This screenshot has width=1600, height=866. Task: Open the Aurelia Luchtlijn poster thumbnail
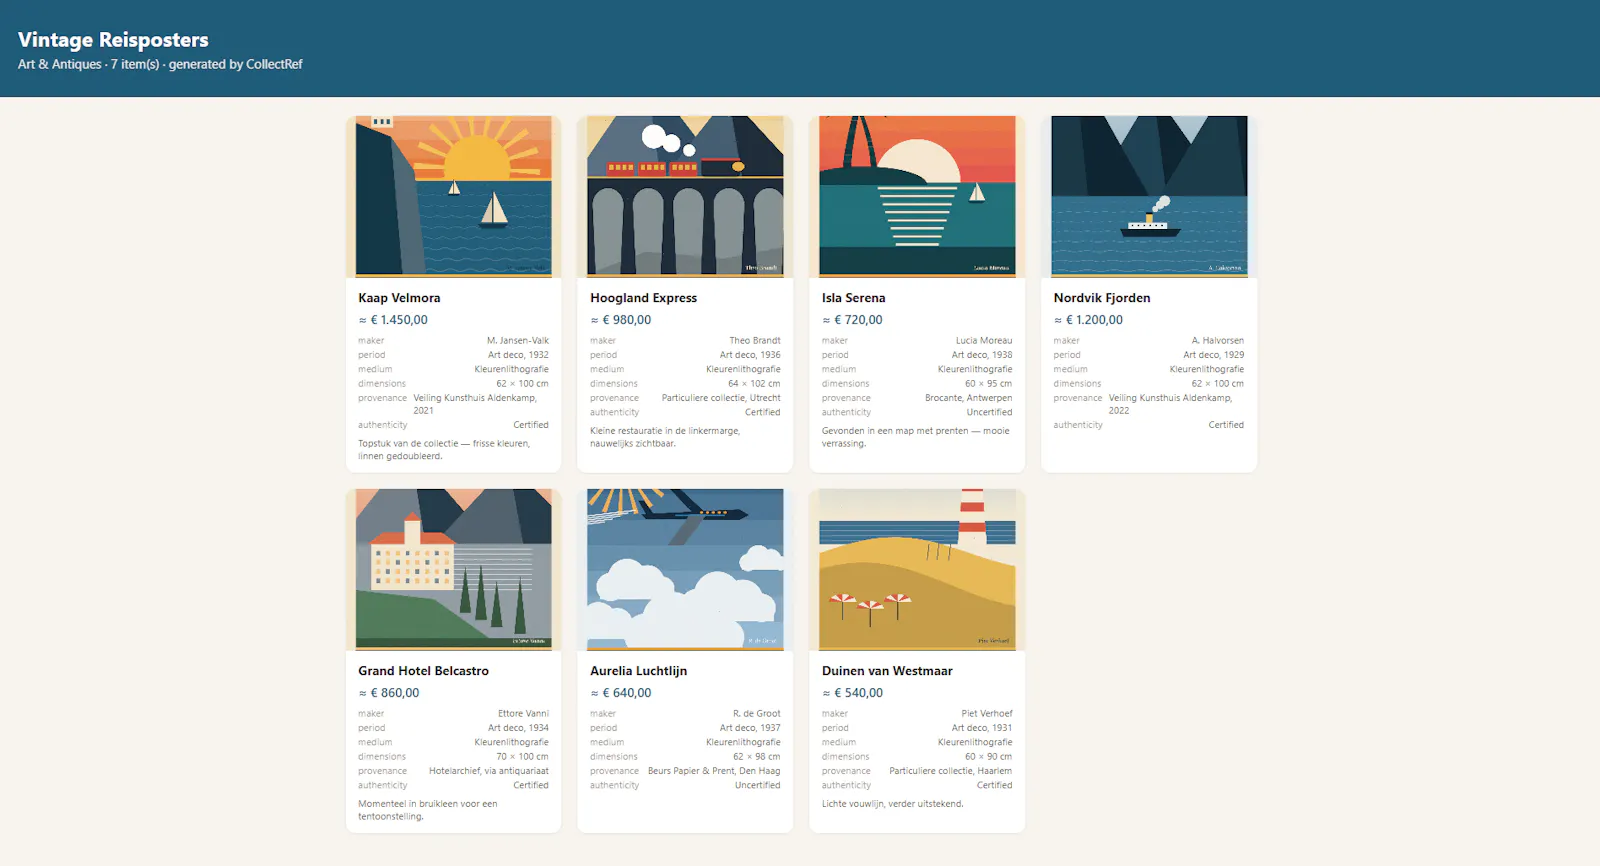pyautogui.click(x=685, y=569)
